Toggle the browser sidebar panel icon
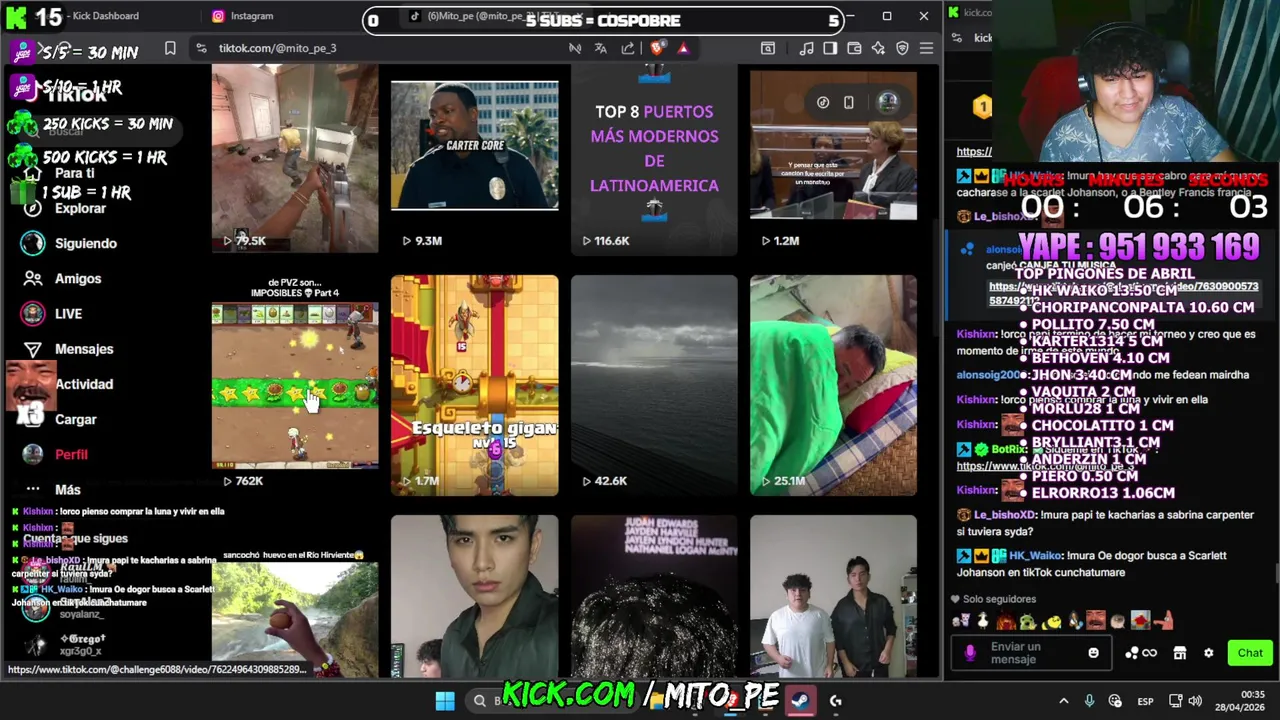This screenshot has width=1280, height=720. (x=830, y=48)
